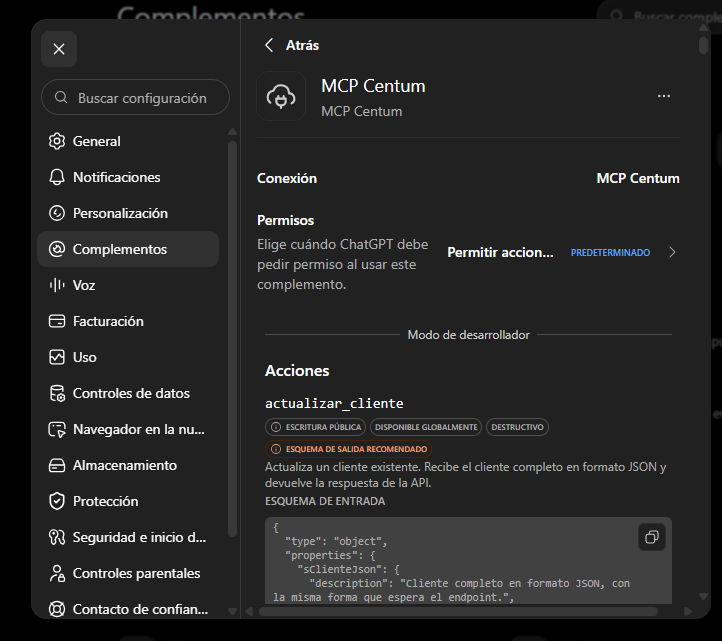Open the three-dots more options menu
This screenshot has width=722, height=641.
[664, 96]
